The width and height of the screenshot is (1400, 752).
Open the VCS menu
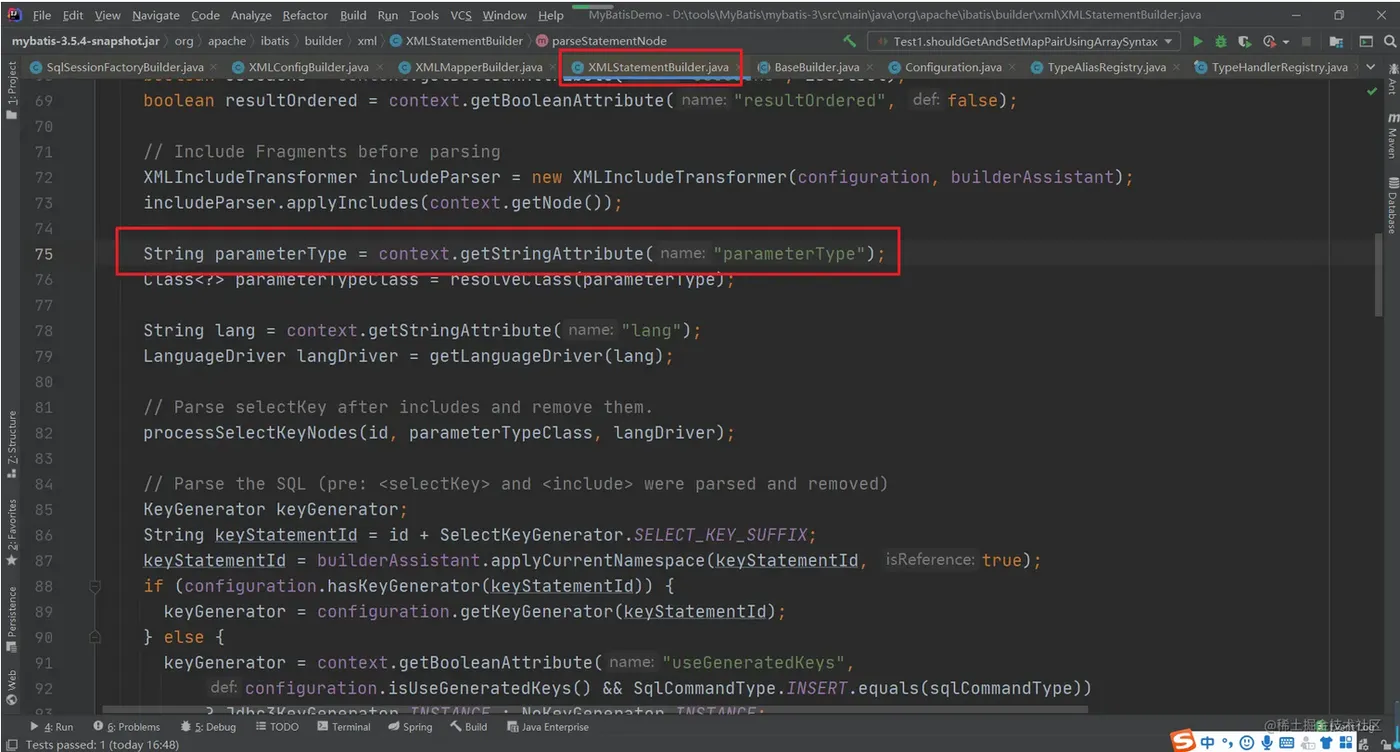461,15
